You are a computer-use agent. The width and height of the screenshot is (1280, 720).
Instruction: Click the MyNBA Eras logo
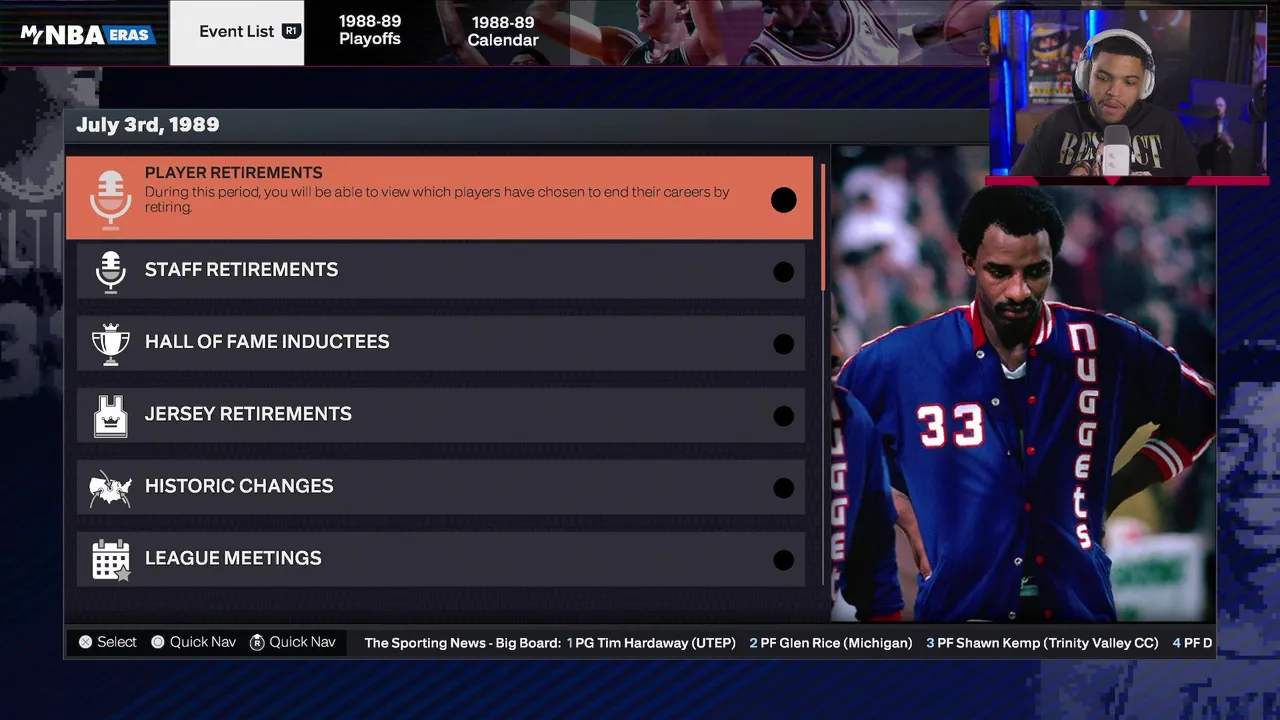coord(88,34)
